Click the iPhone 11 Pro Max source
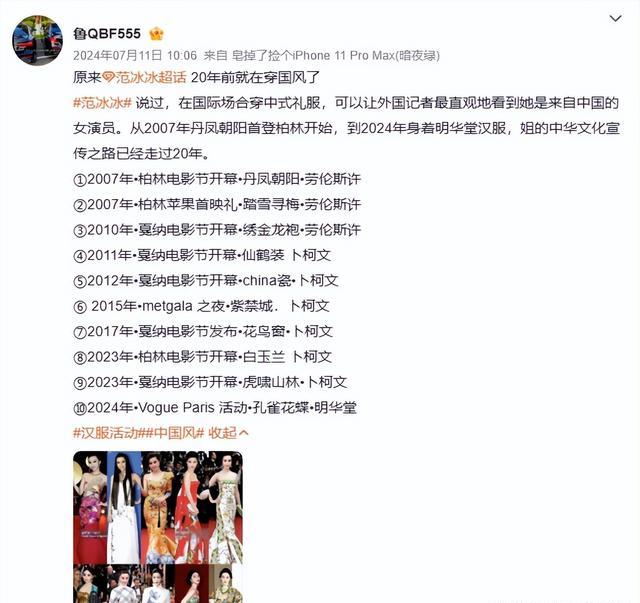 click(x=336, y=55)
